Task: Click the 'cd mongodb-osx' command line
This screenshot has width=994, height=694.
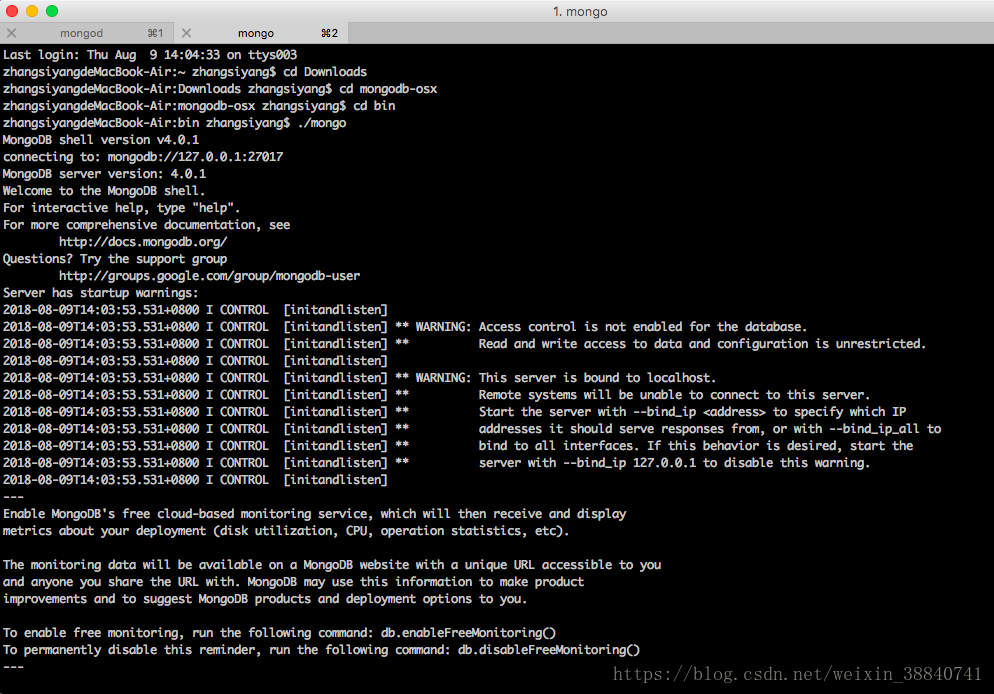Action: coord(220,89)
